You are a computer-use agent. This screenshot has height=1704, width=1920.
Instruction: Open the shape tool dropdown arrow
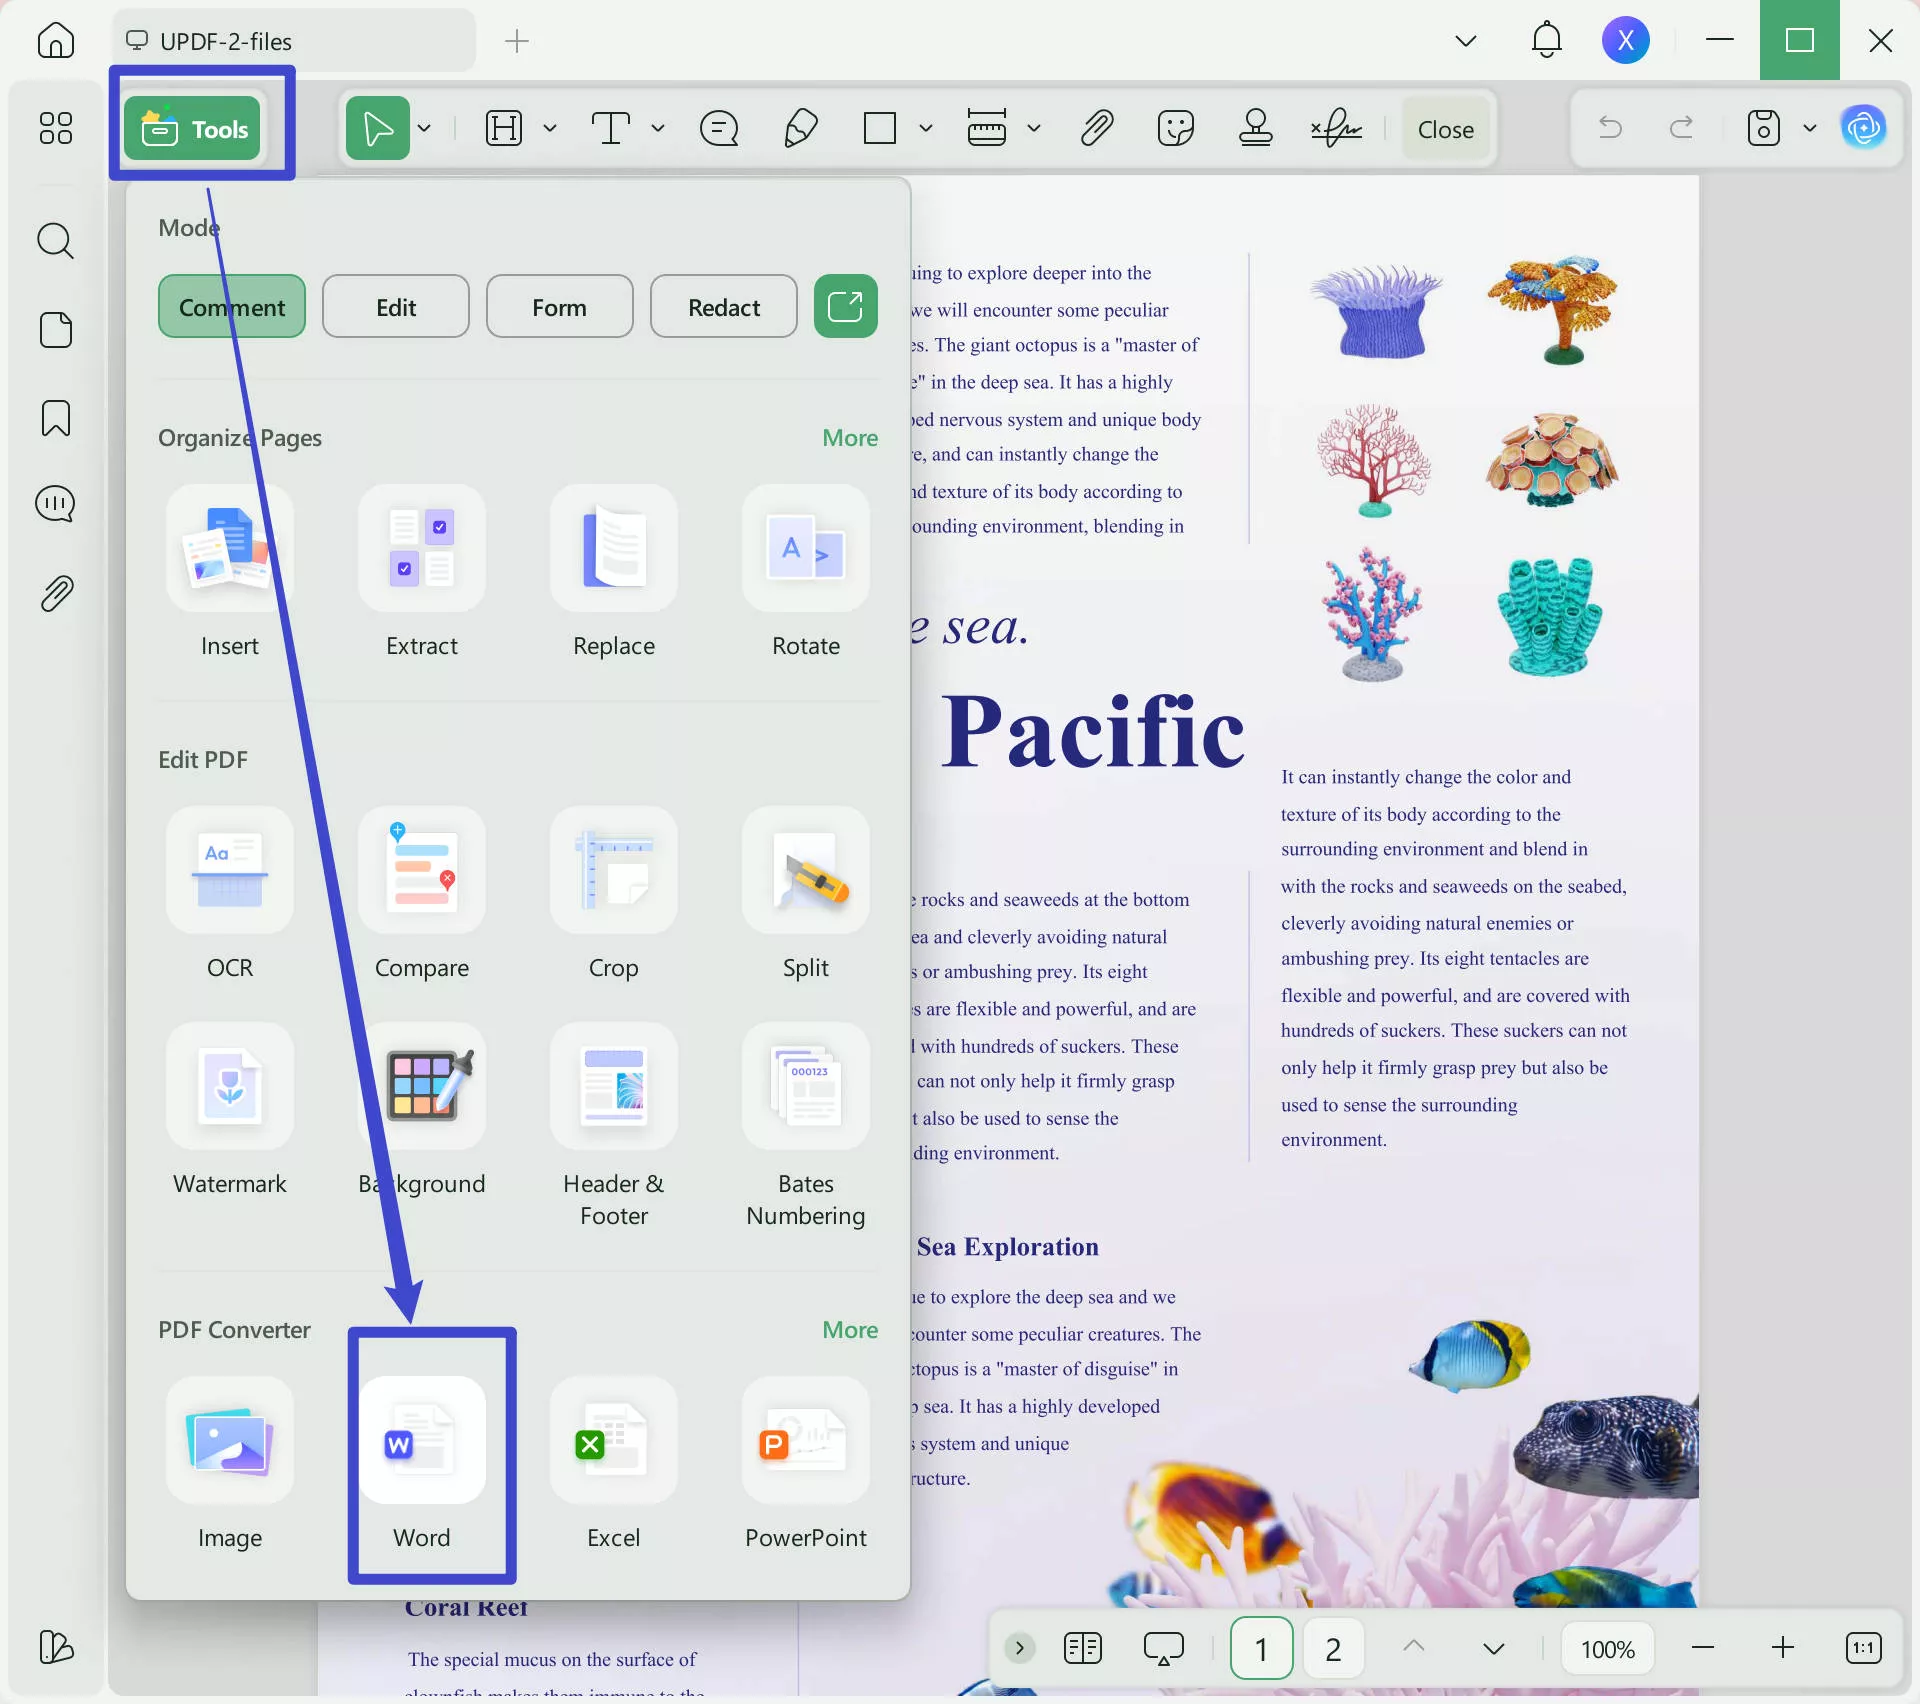(x=925, y=128)
